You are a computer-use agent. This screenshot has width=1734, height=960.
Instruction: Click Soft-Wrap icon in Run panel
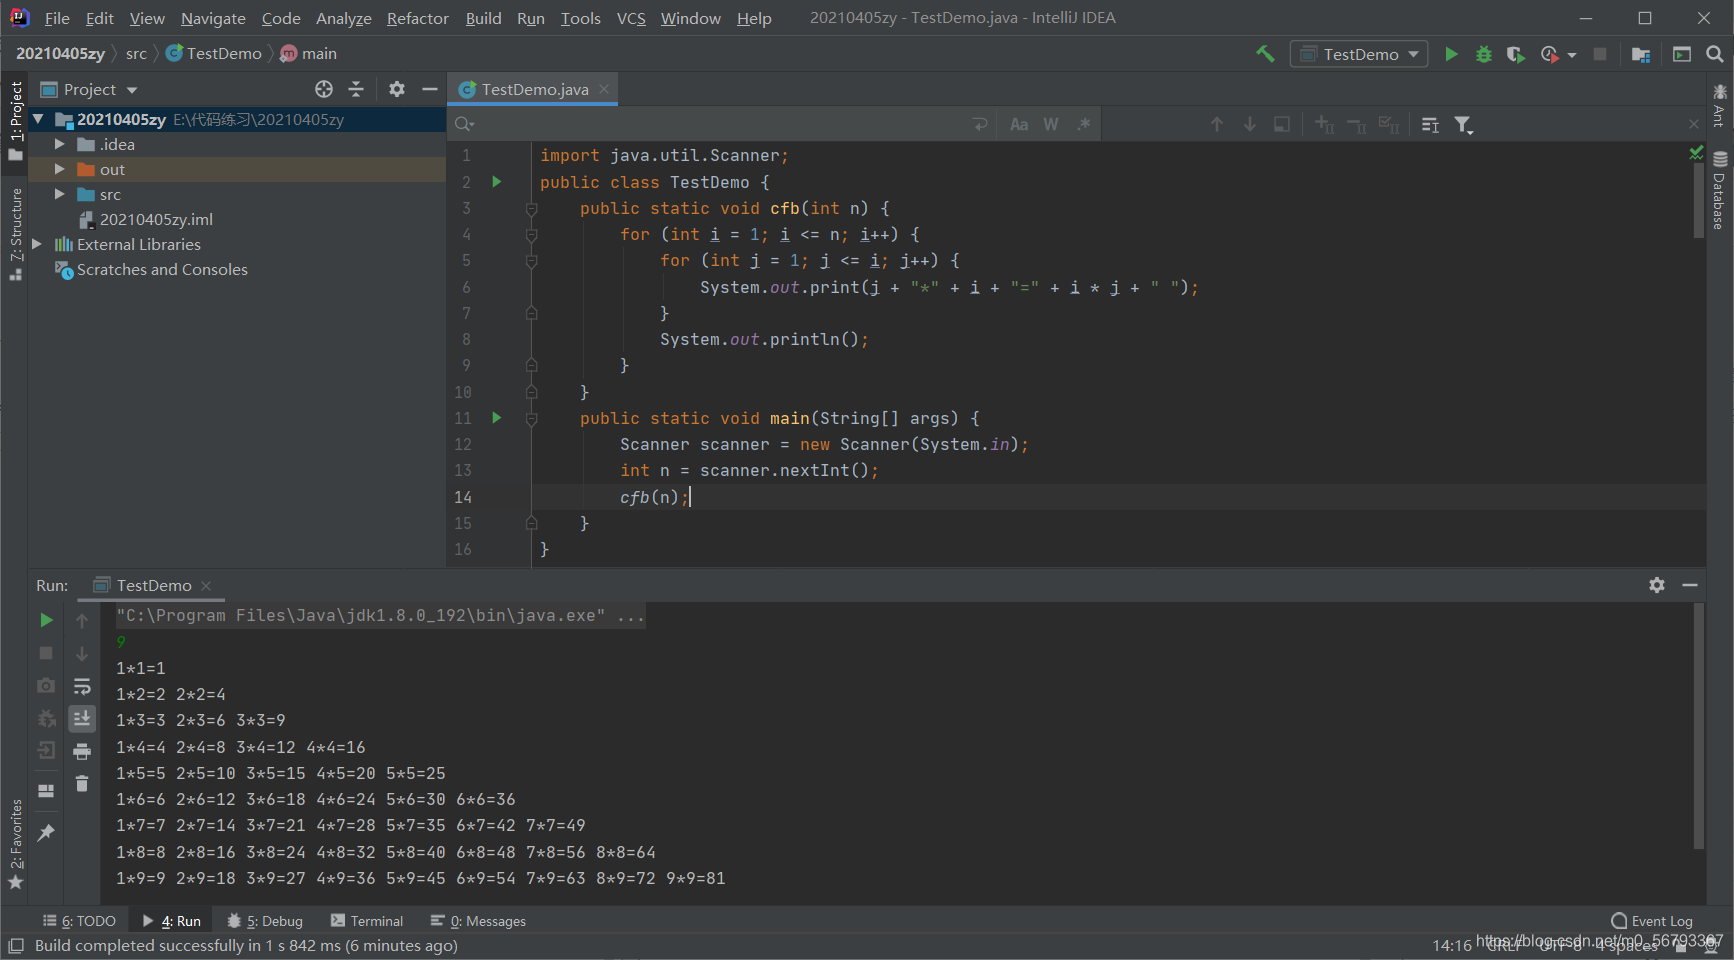[82, 686]
